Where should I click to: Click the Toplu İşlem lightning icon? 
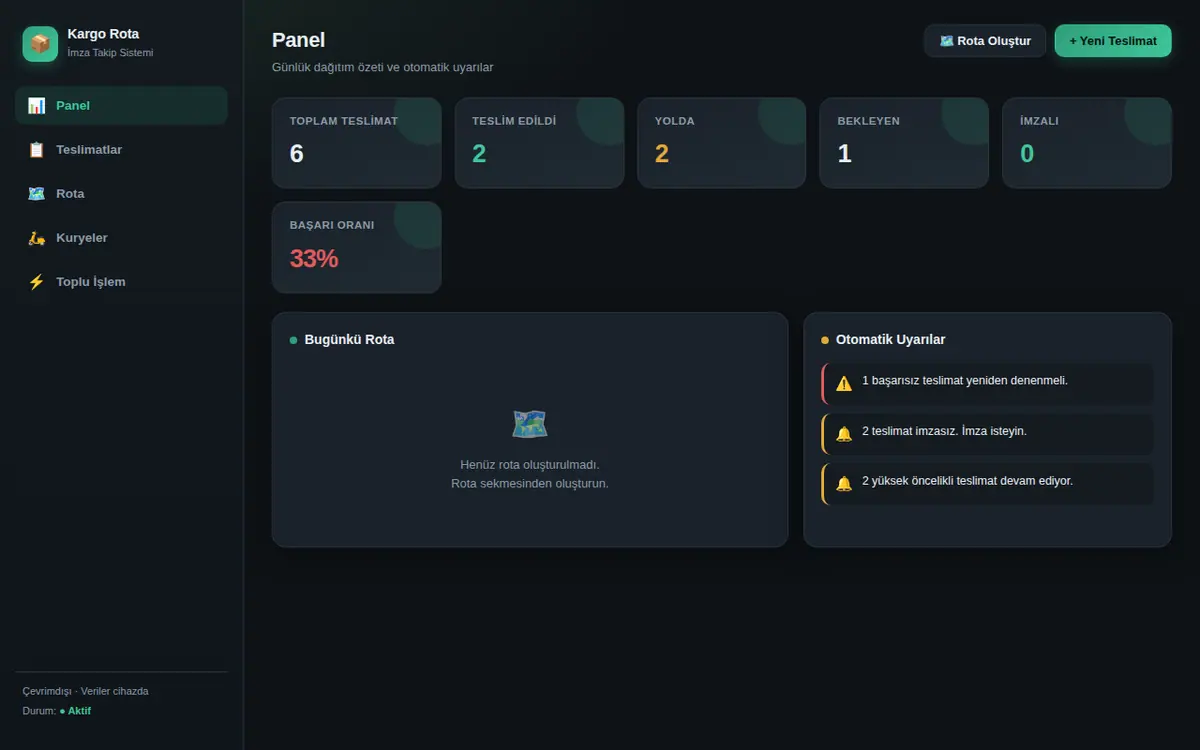tap(37, 282)
